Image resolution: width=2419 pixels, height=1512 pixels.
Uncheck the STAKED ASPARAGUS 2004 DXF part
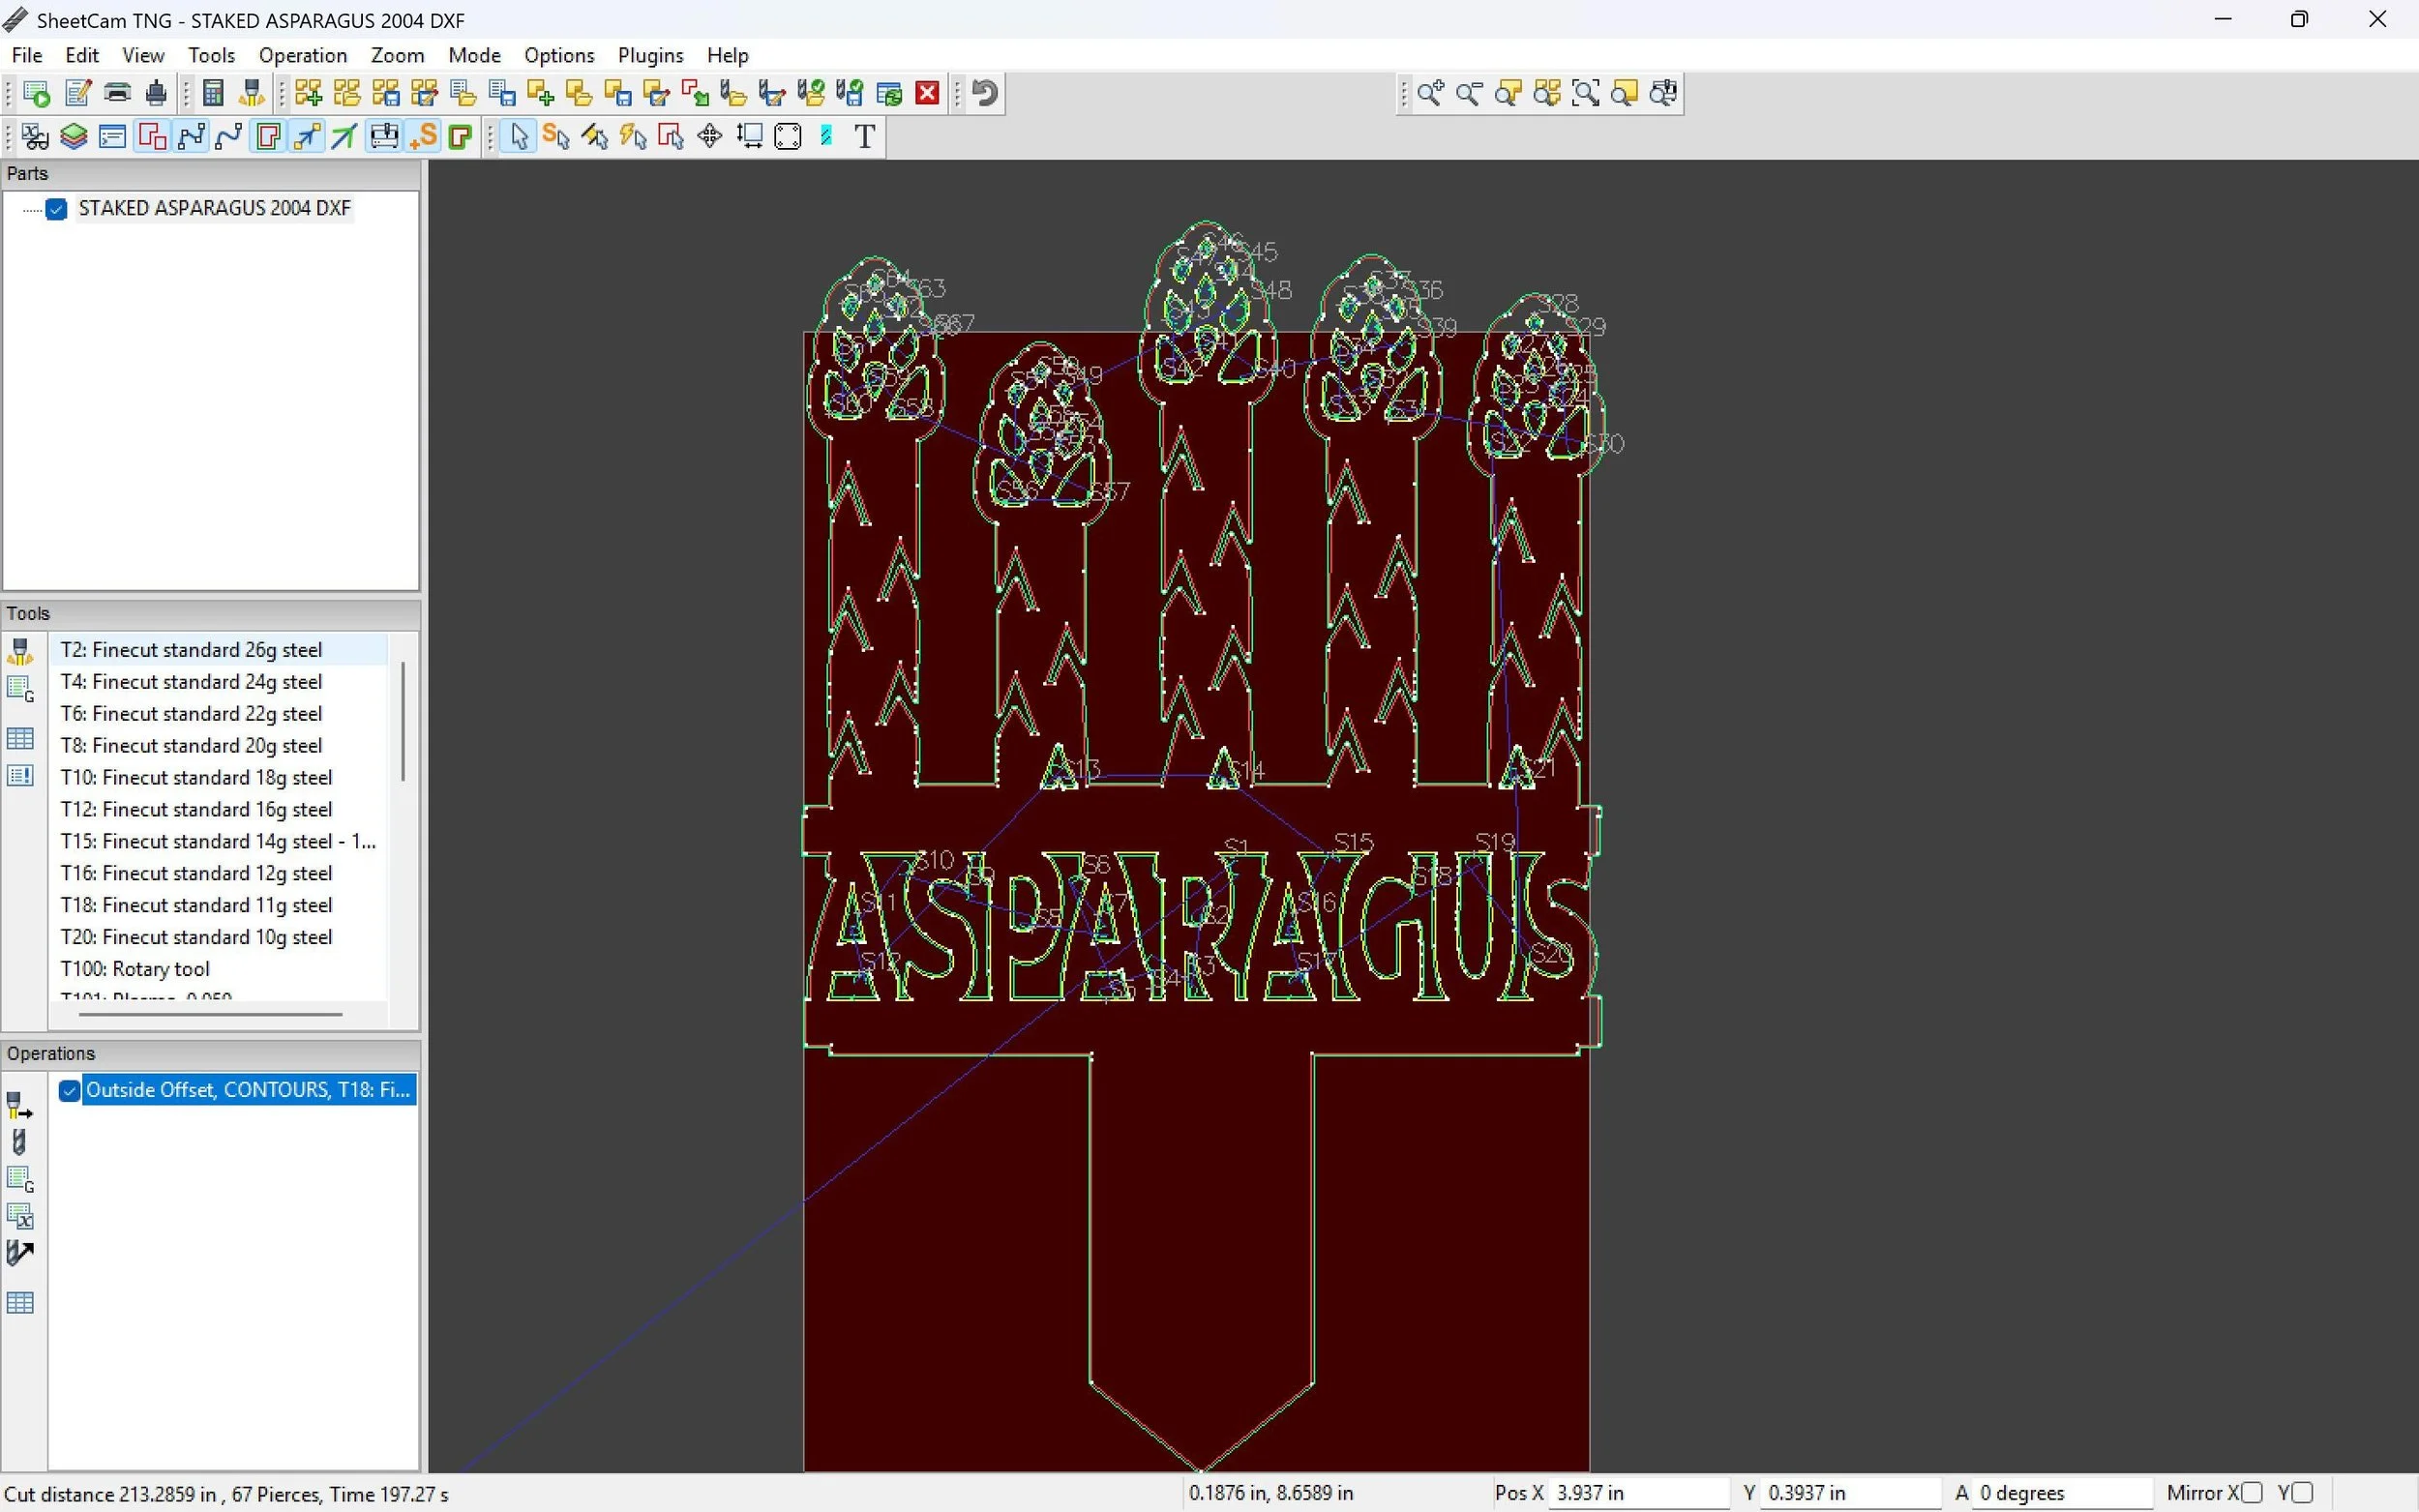pos(57,209)
